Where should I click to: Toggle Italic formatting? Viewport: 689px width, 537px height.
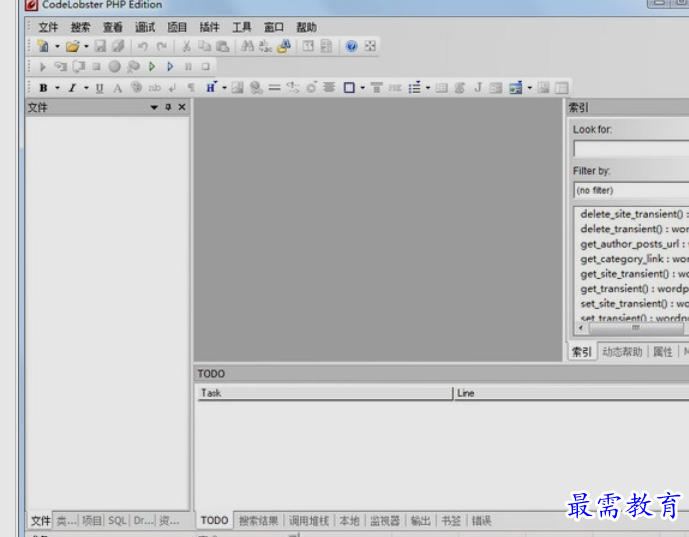[x=72, y=88]
